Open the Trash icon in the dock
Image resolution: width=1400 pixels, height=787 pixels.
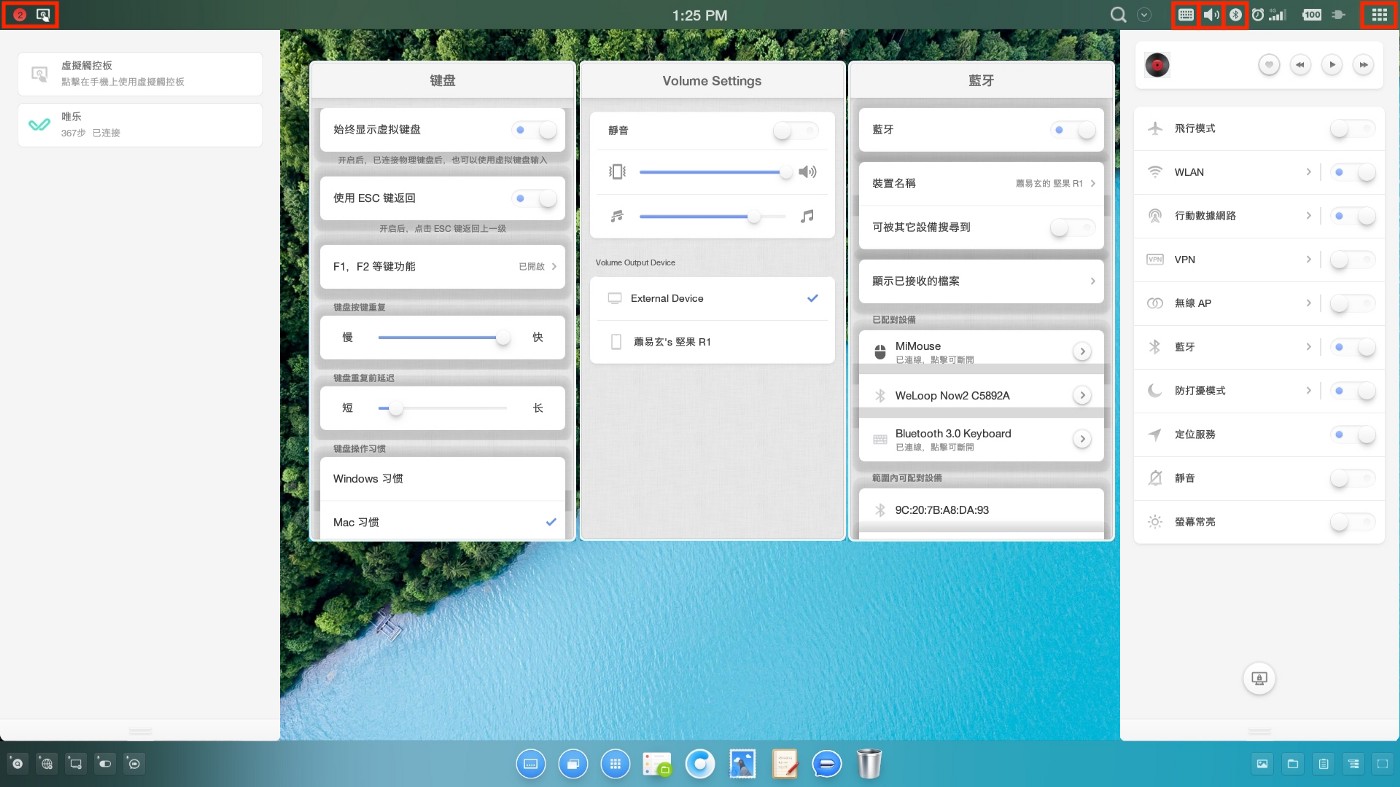870,764
